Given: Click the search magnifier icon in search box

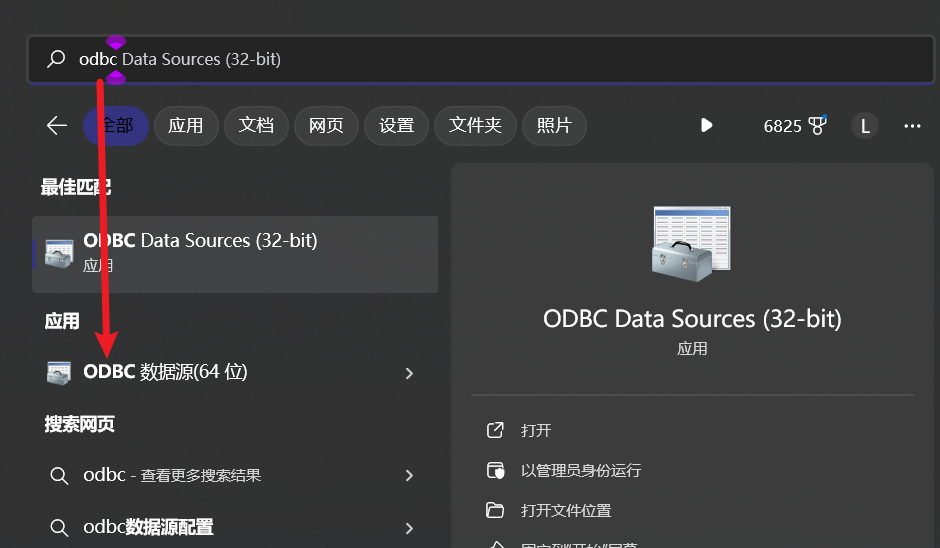Looking at the screenshot, I should coord(56,59).
